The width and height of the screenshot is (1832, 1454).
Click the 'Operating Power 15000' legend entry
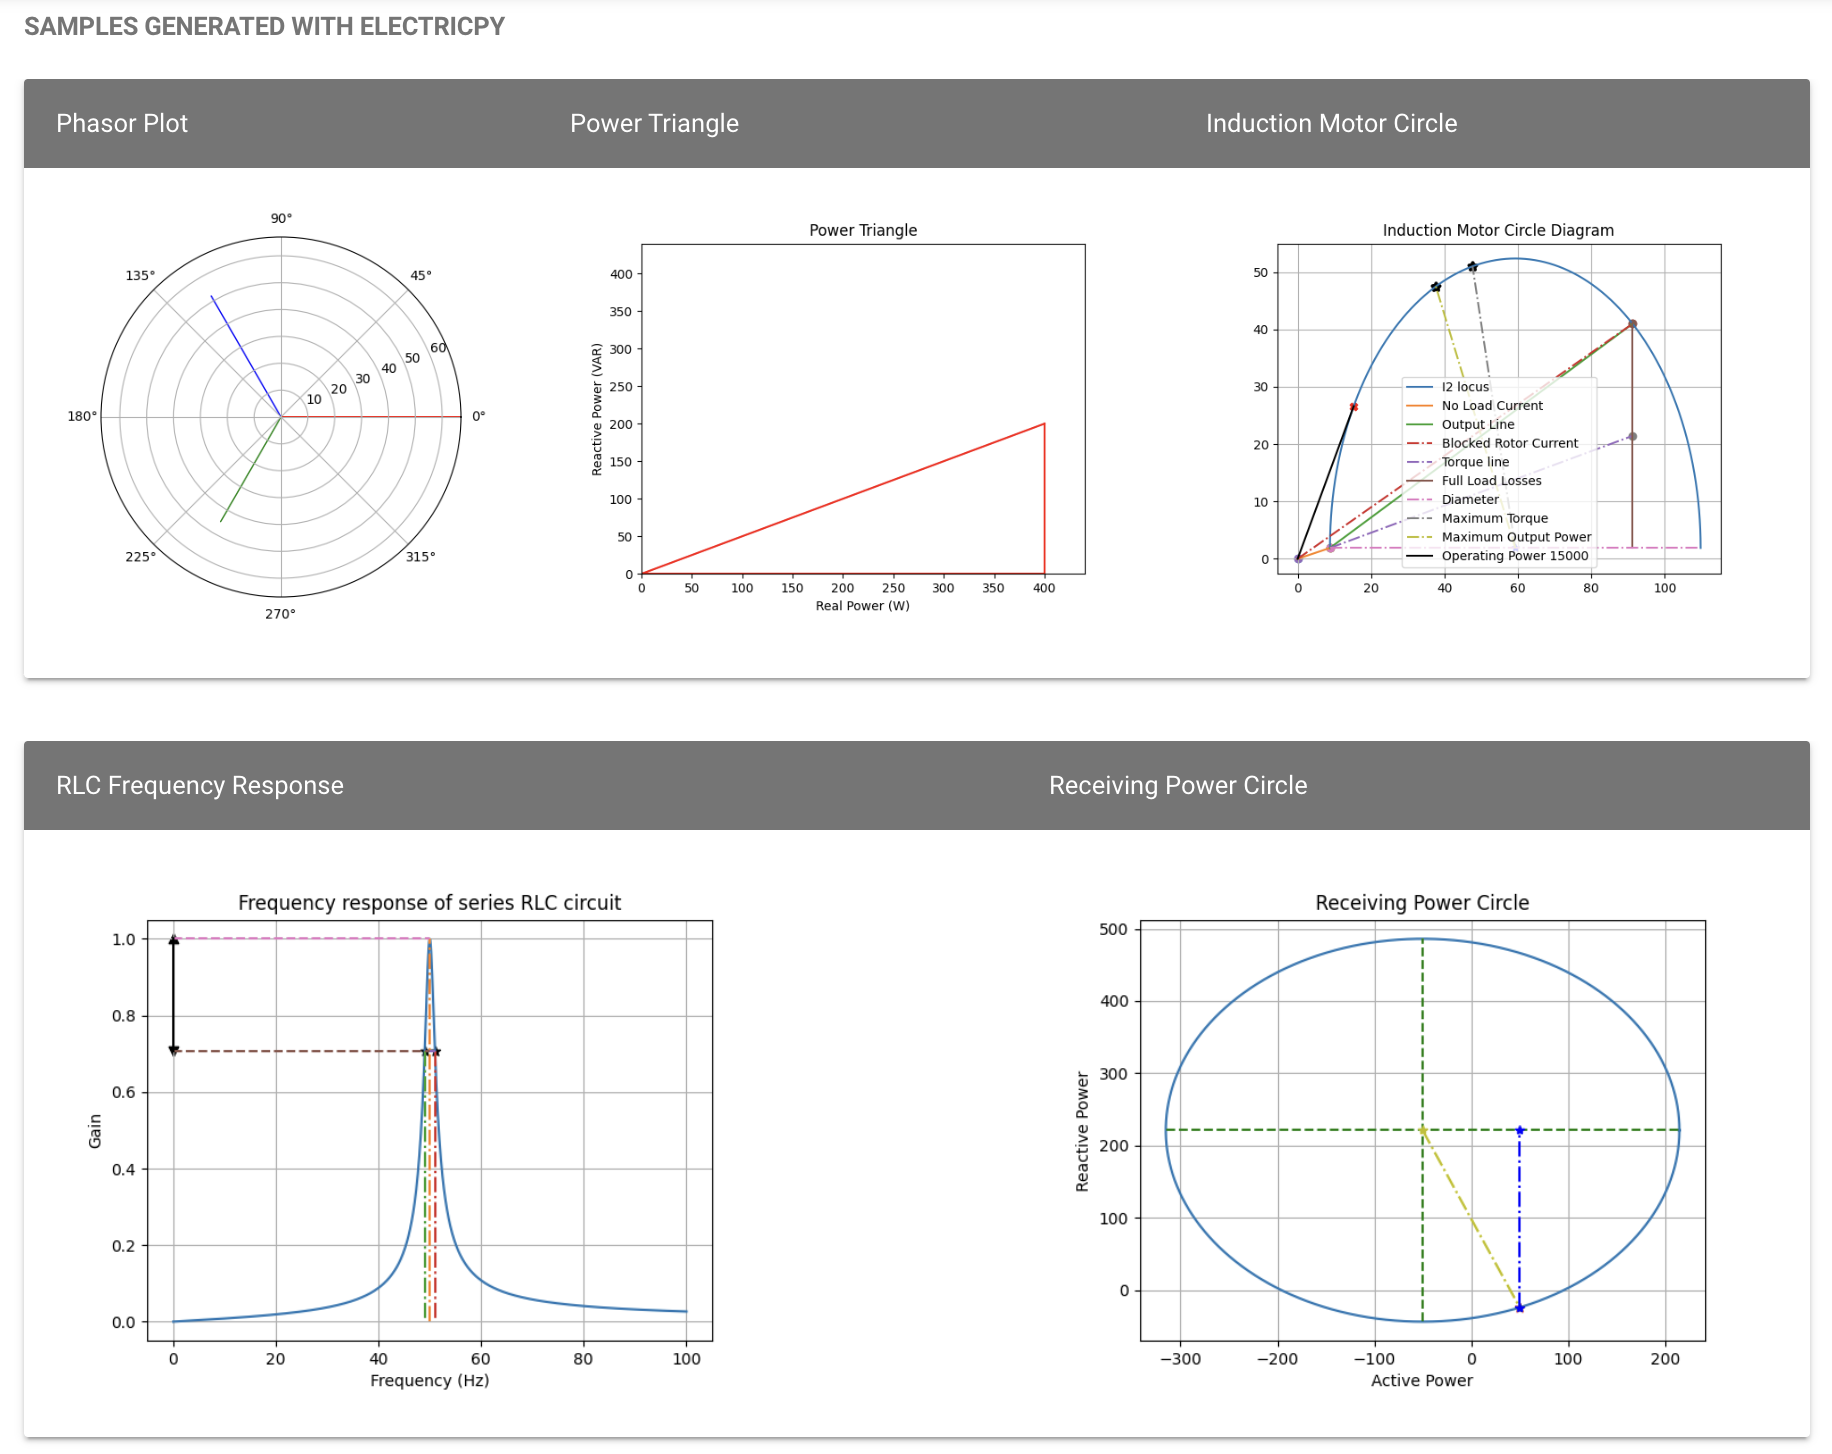click(1514, 556)
